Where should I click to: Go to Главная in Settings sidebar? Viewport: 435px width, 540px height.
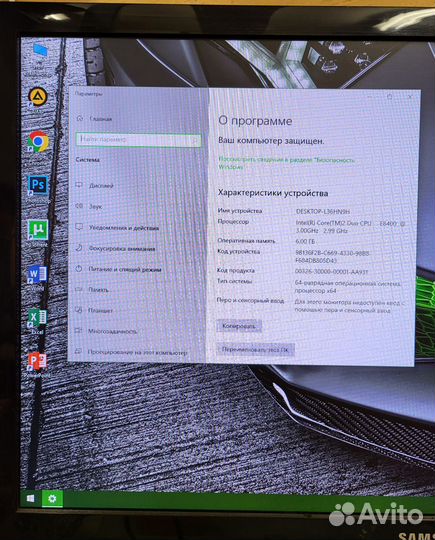tap(101, 119)
